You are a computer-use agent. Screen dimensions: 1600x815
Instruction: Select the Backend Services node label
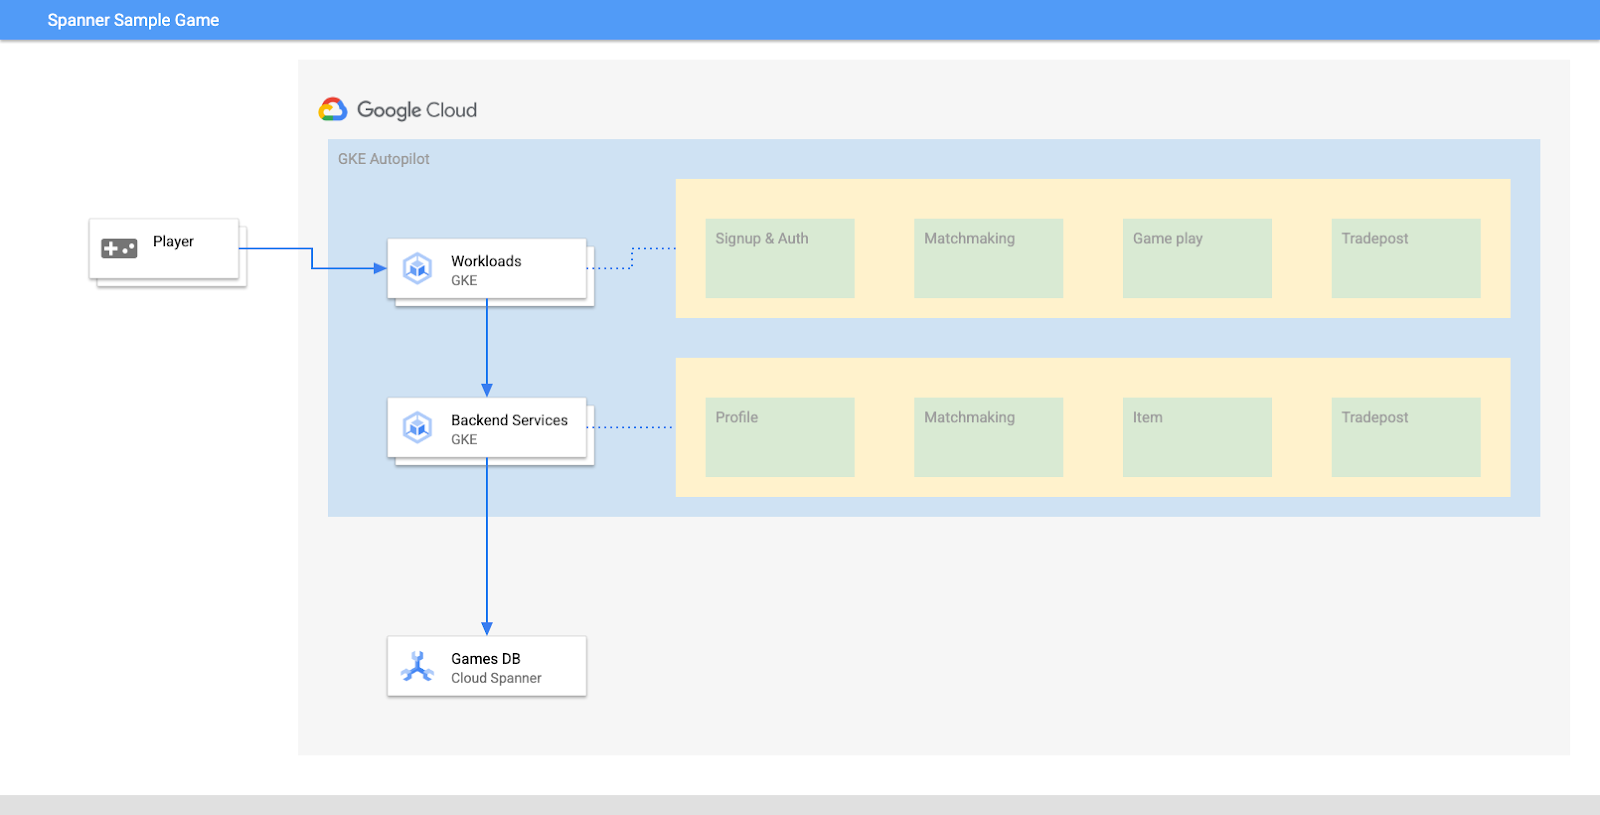point(509,420)
